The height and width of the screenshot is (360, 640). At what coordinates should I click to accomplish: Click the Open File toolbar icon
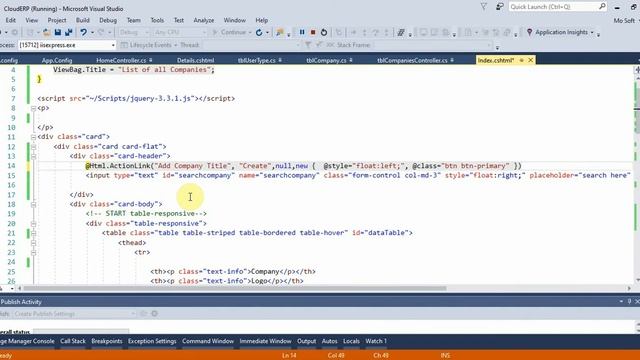(x=47, y=32)
